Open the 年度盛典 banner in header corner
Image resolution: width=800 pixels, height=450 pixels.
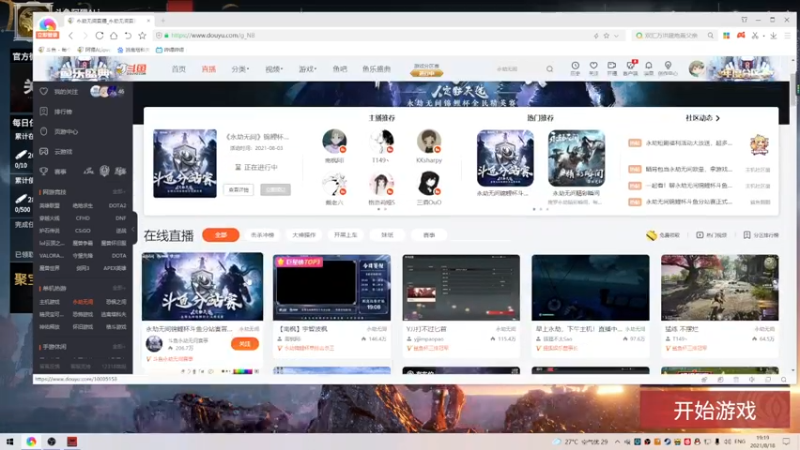(746, 69)
